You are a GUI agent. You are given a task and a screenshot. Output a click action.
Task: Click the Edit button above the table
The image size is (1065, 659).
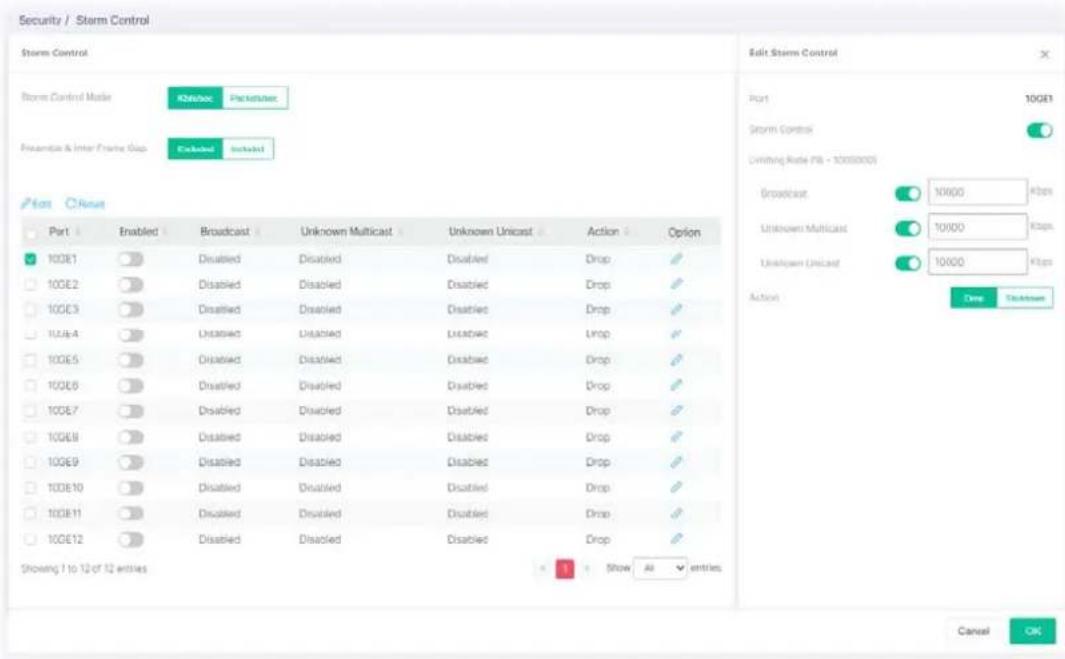coord(36,204)
